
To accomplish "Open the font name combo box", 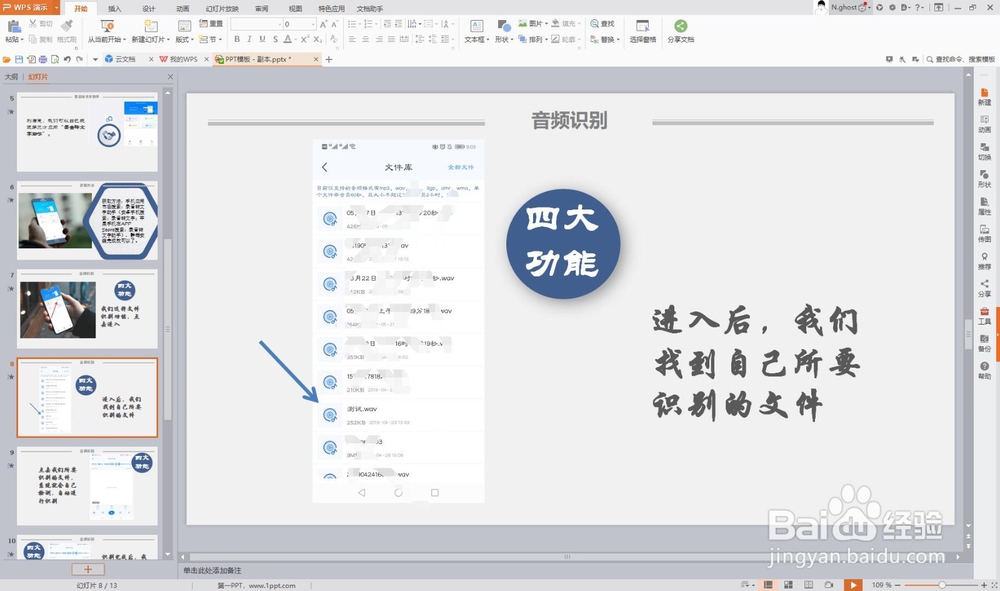I will pyautogui.click(x=256, y=24).
